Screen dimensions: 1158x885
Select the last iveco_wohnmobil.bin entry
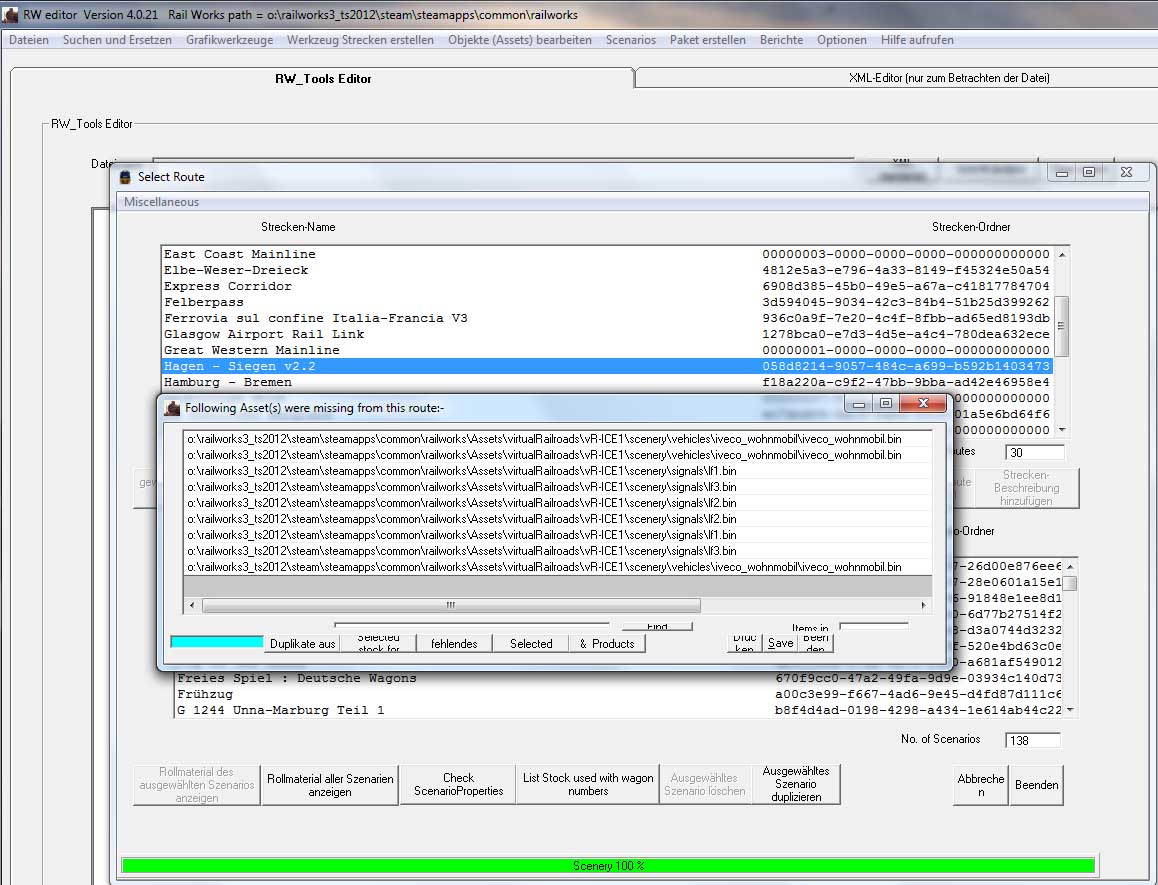click(558, 567)
